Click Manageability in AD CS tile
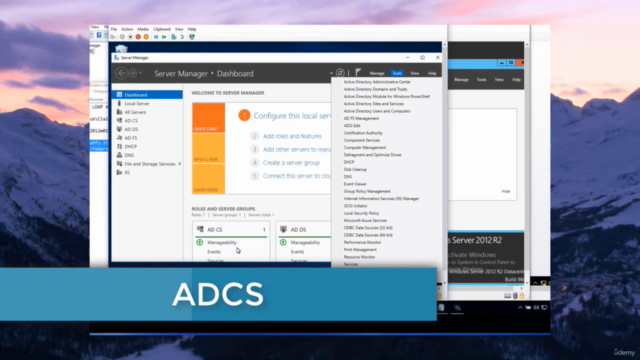Image resolution: width=640 pixels, height=360 pixels. pyautogui.click(x=222, y=242)
